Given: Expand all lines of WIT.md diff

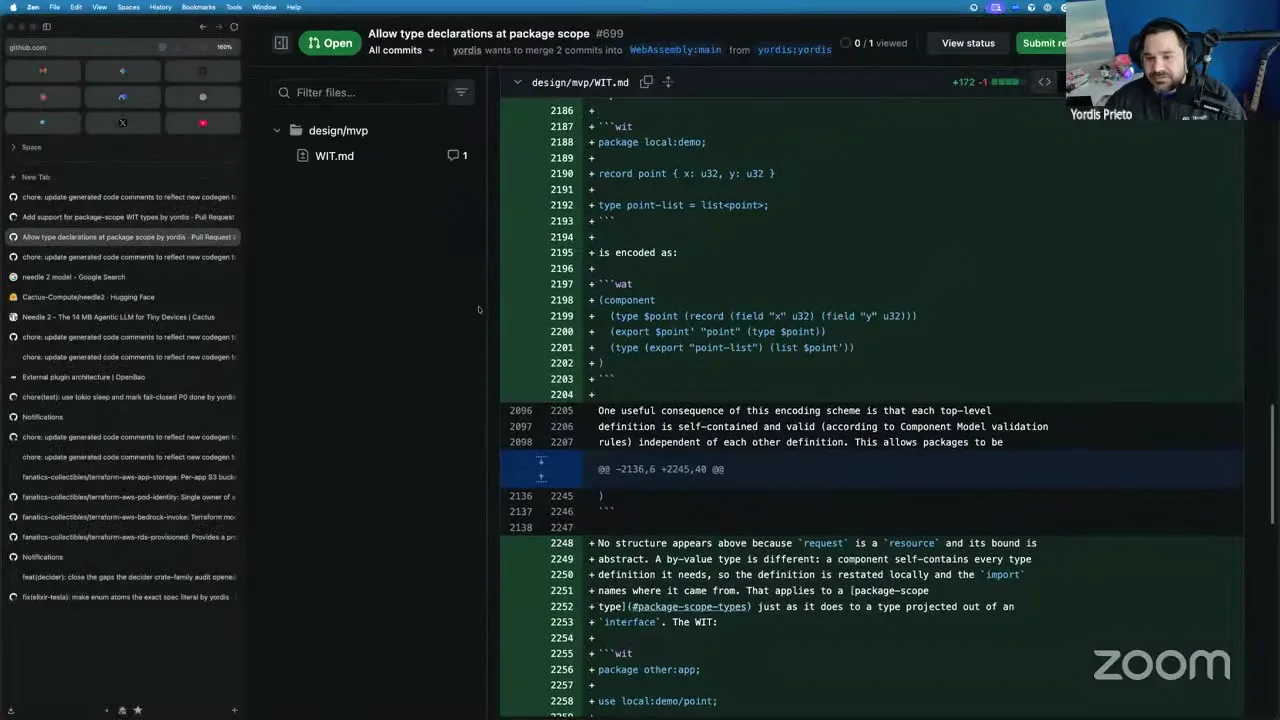Looking at the screenshot, I should tap(668, 82).
